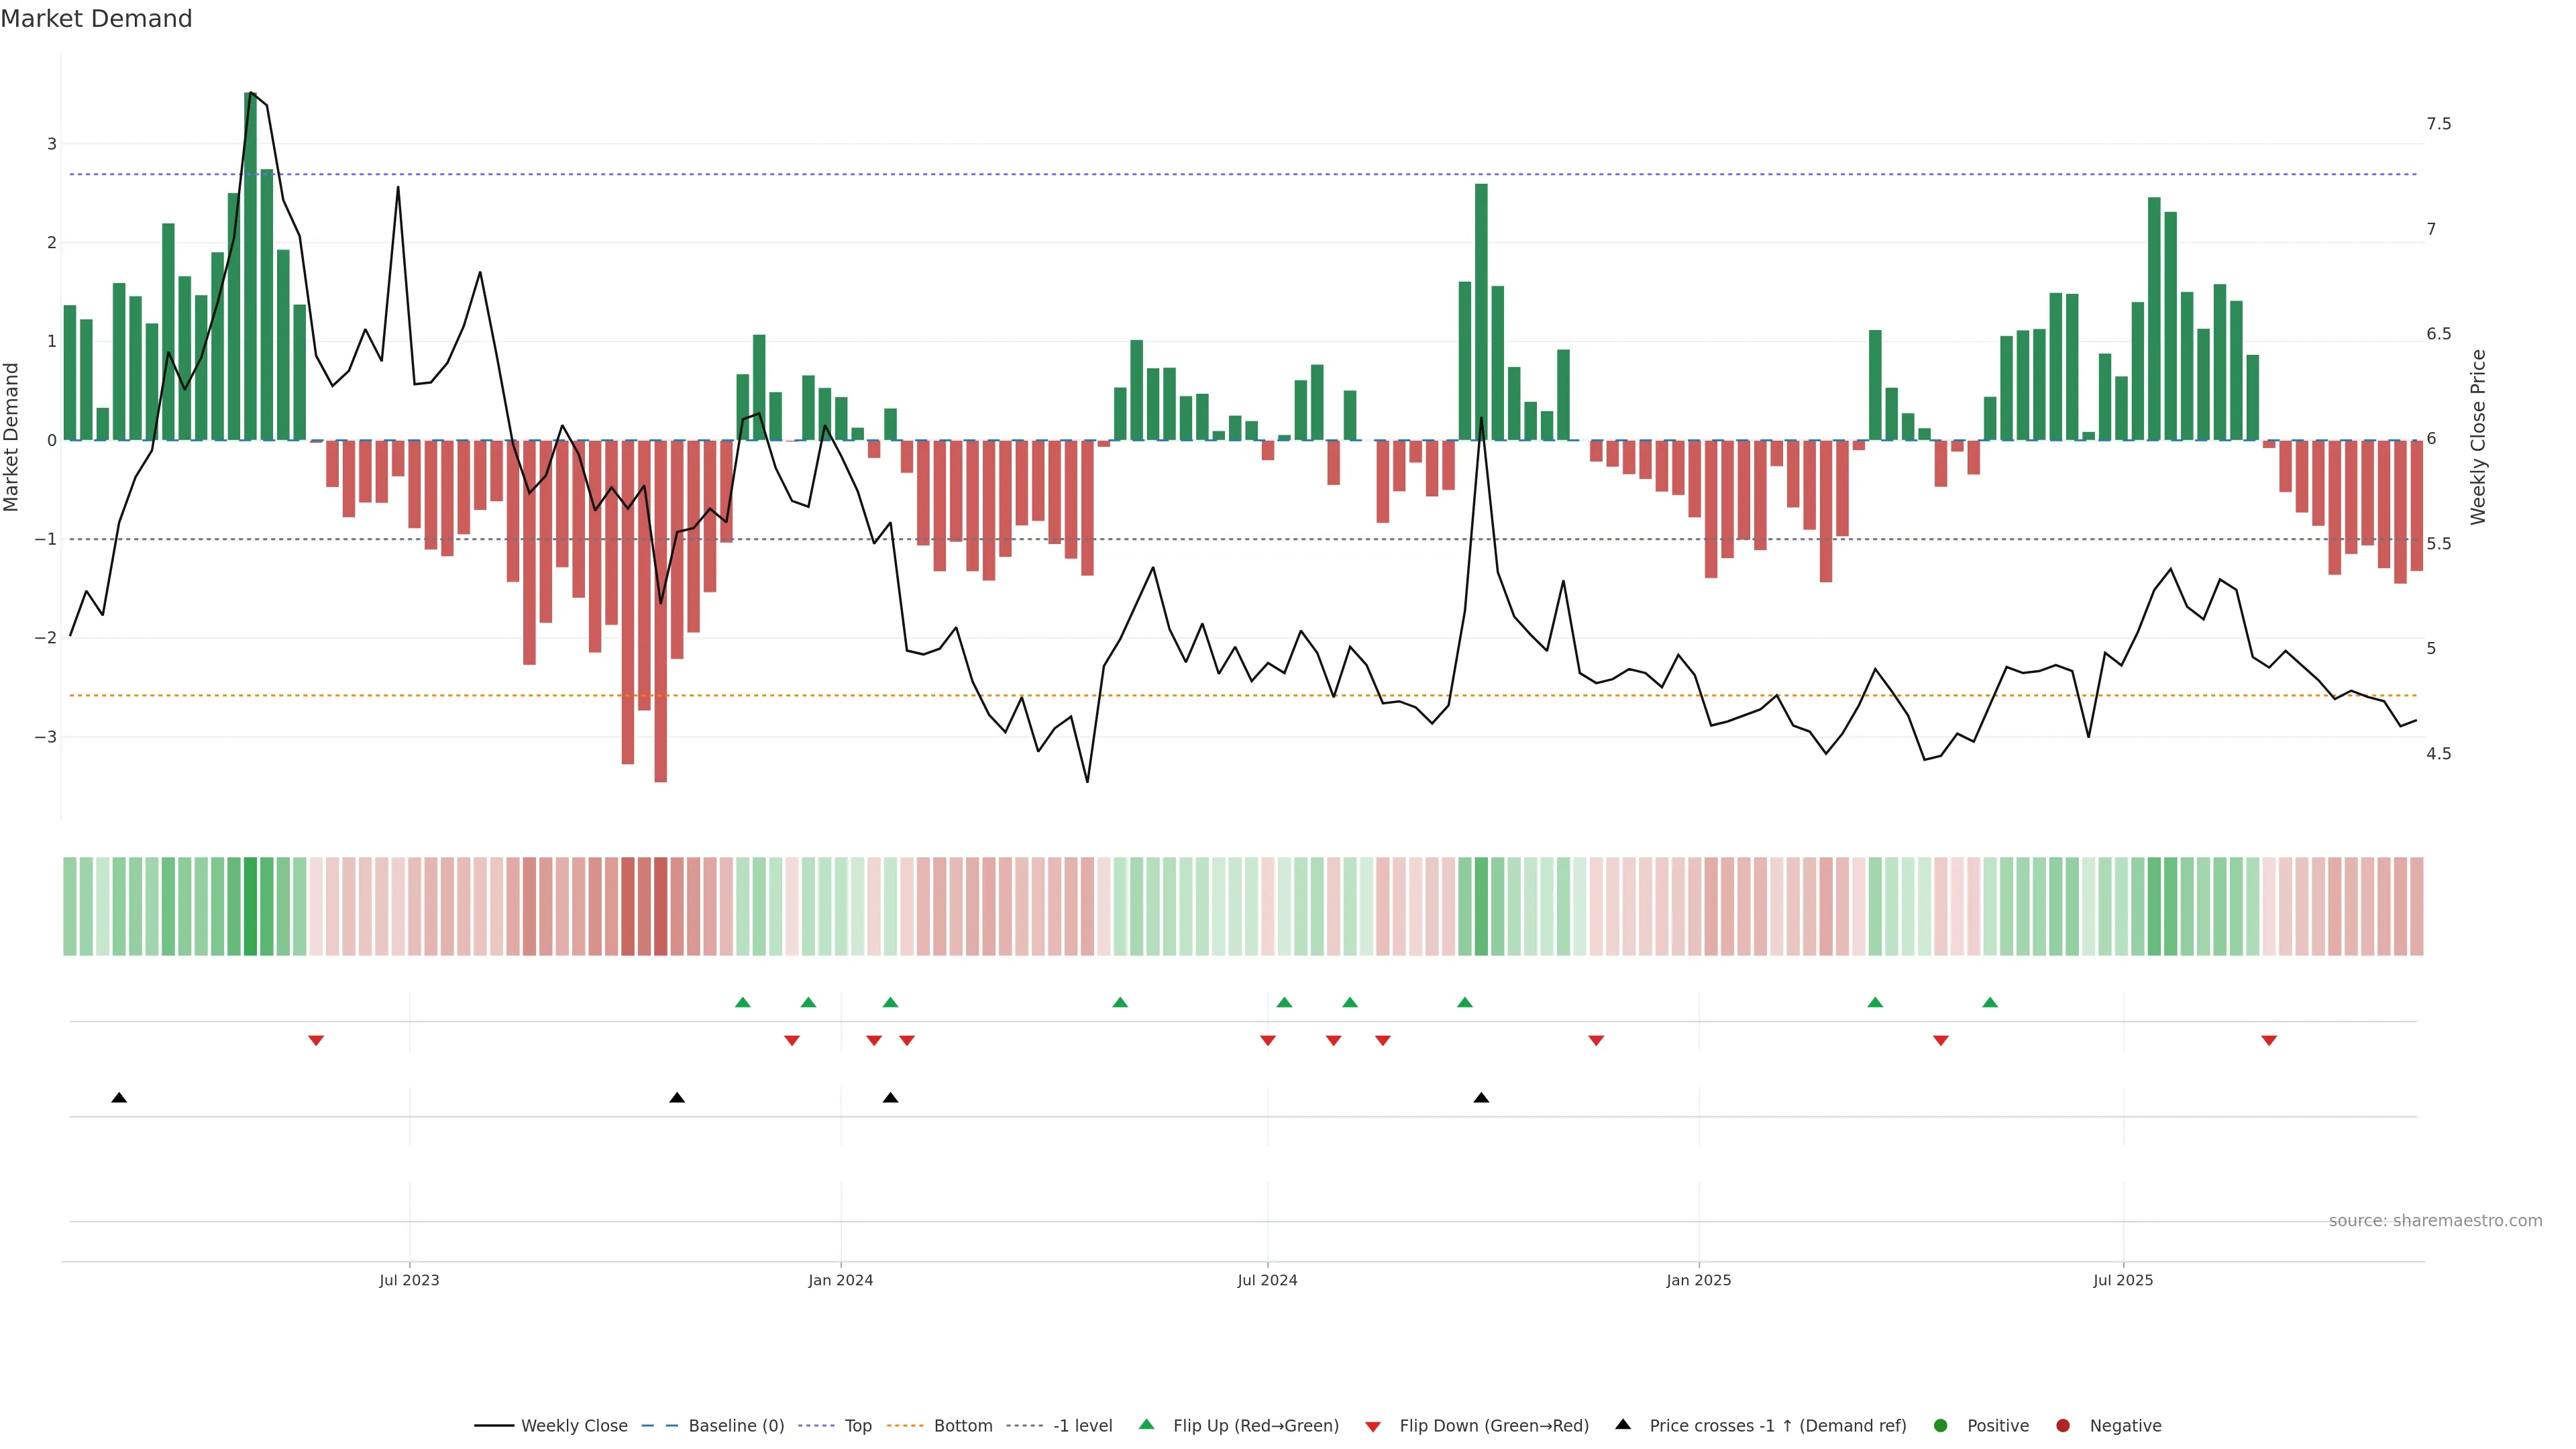Click last green flip-up marker in 2025
Image resolution: width=2576 pixels, height=1449 pixels.
(x=1990, y=1002)
